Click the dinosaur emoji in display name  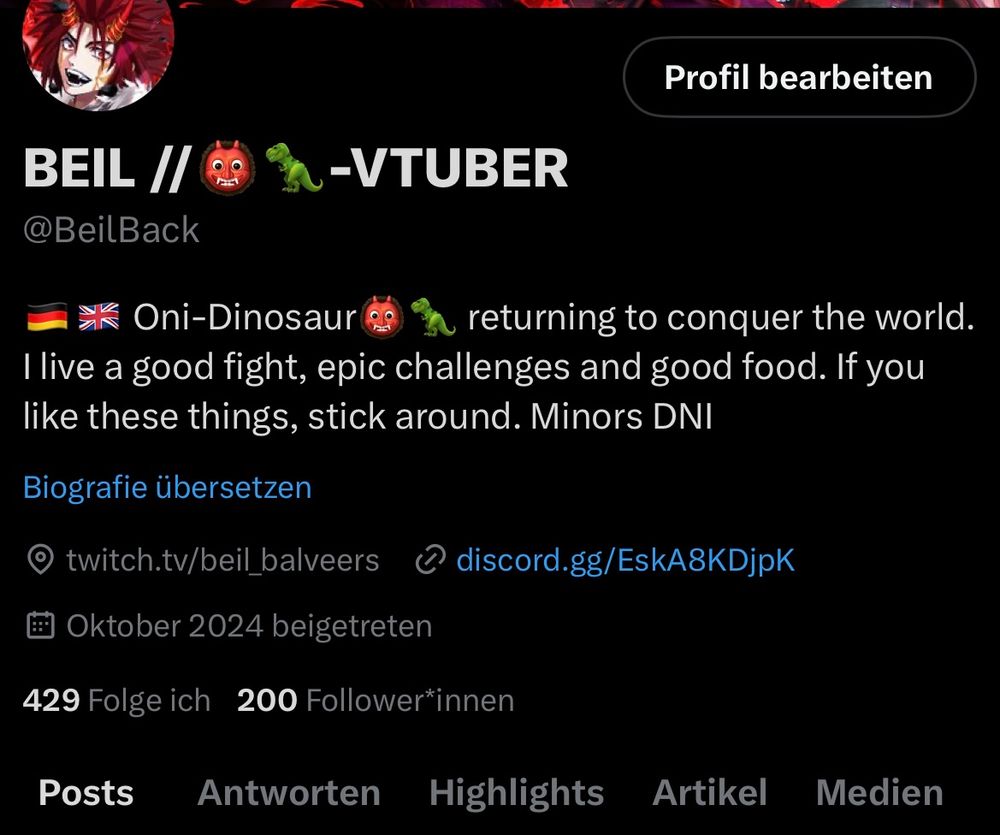tap(294, 168)
